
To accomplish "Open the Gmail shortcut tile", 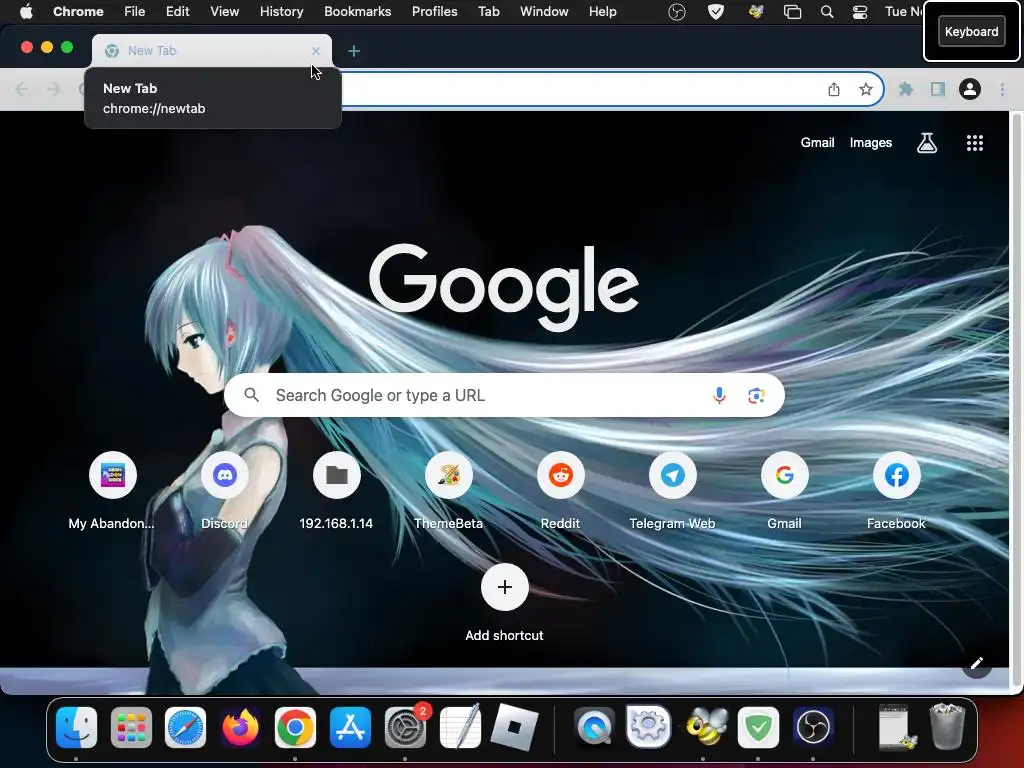I will [784, 490].
